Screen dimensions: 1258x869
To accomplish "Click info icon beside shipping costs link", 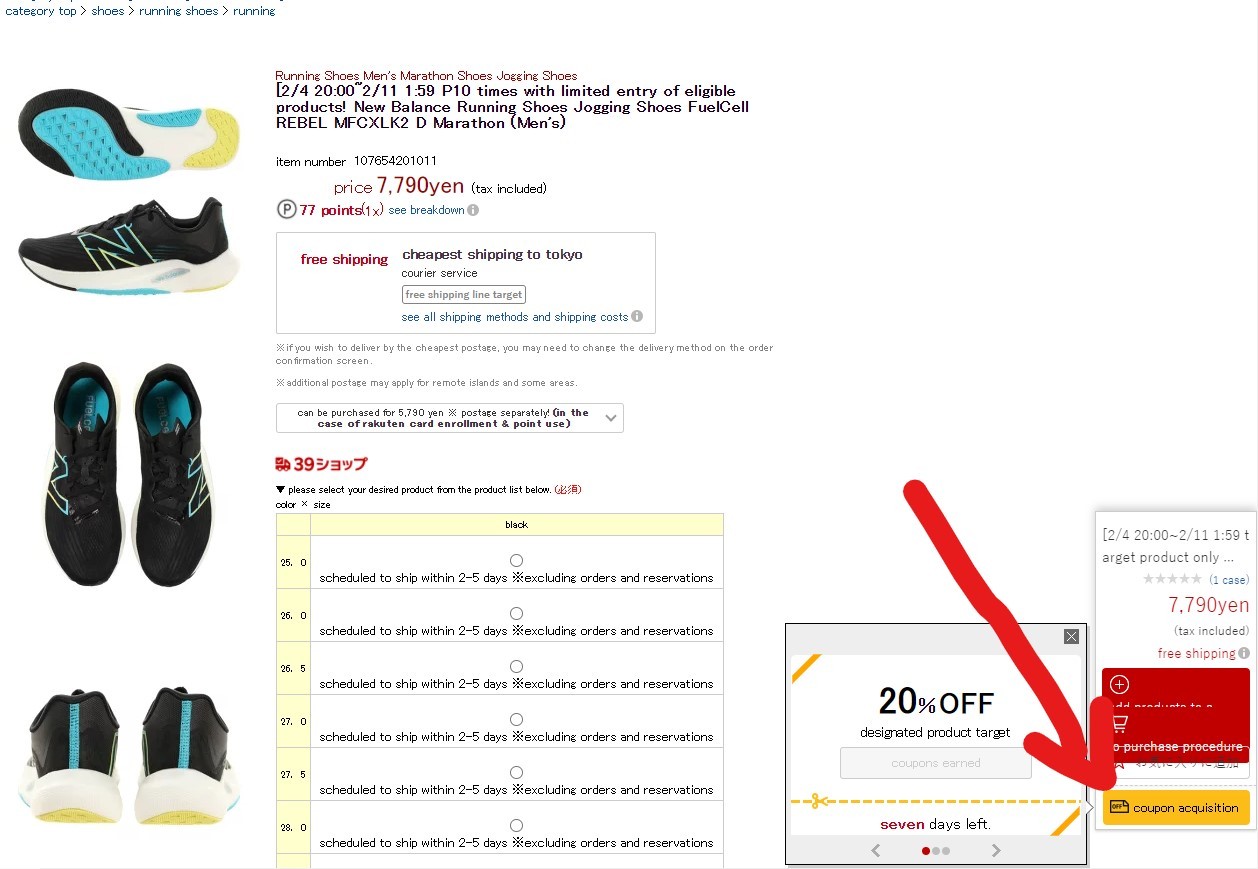I will click(x=637, y=317).
